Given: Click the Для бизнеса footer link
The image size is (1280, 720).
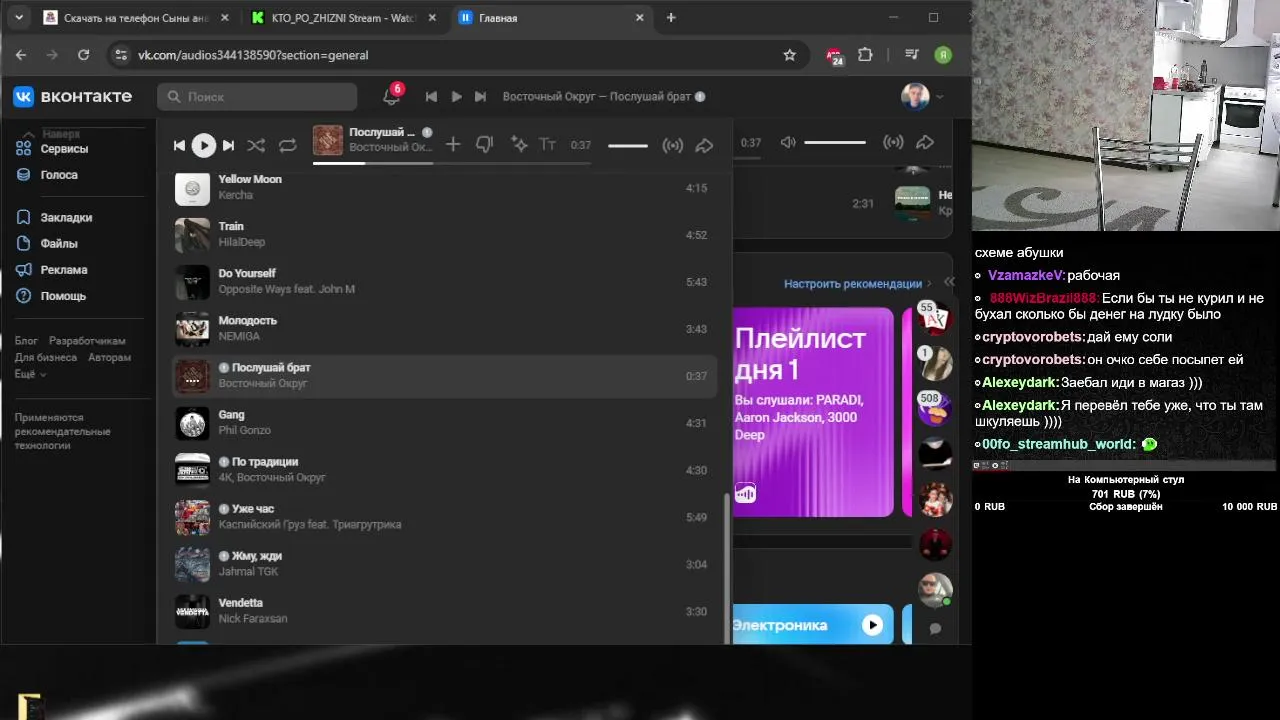Looking at the screenshot, I should point(45,357).
